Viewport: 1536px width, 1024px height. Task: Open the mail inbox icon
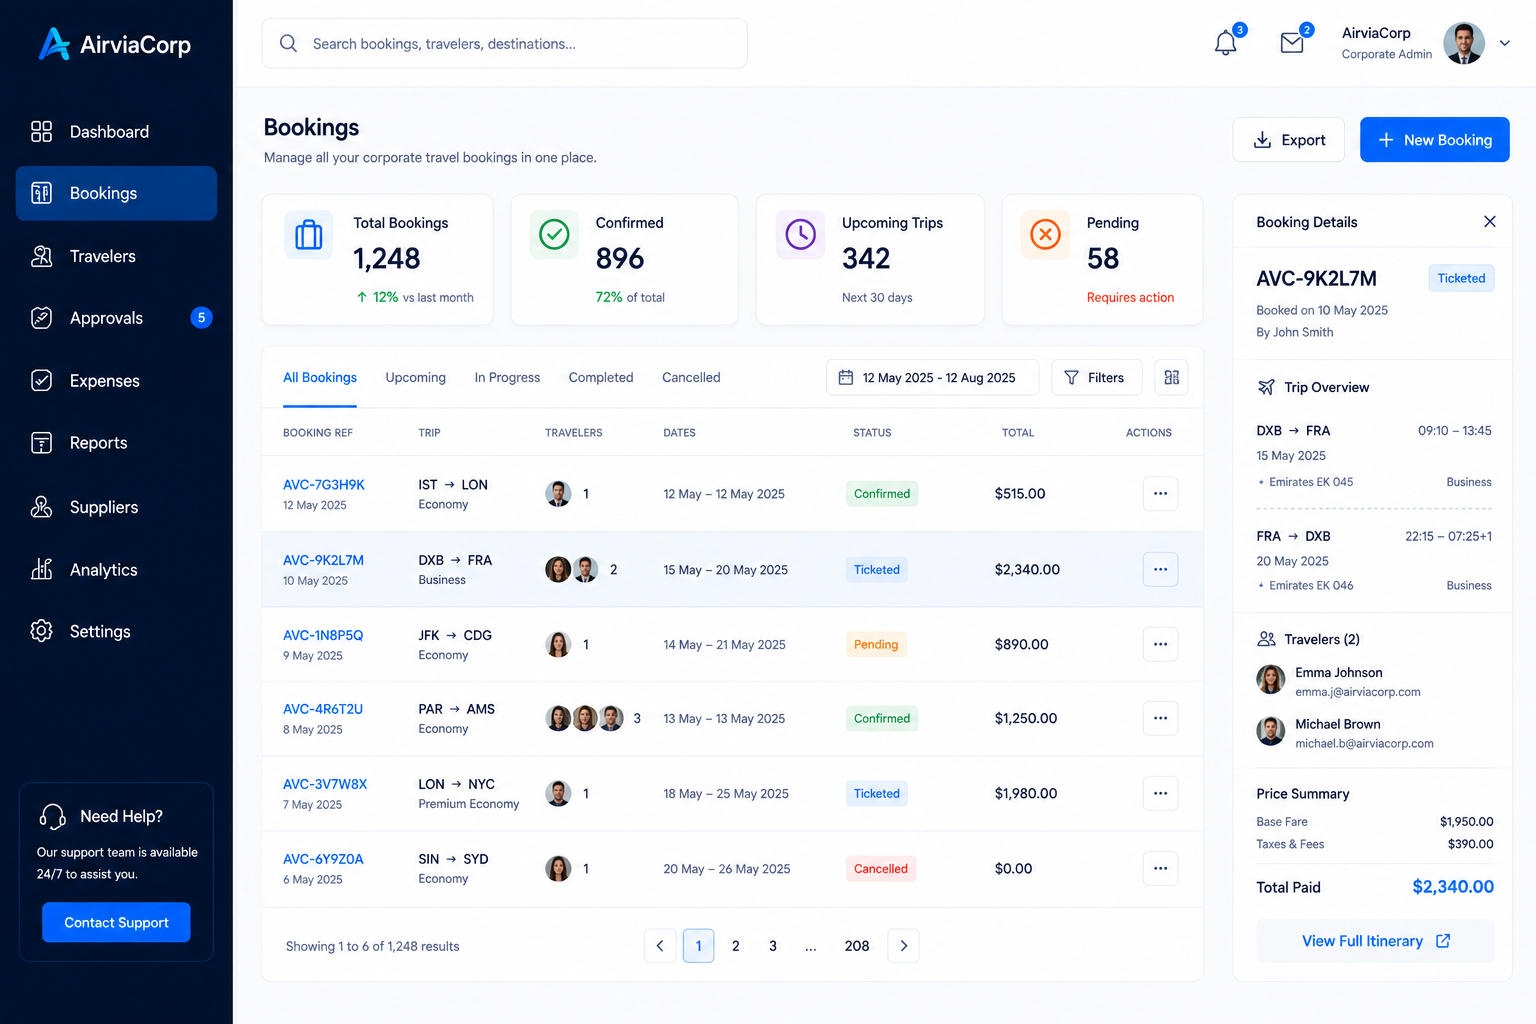coord(1292,43)
